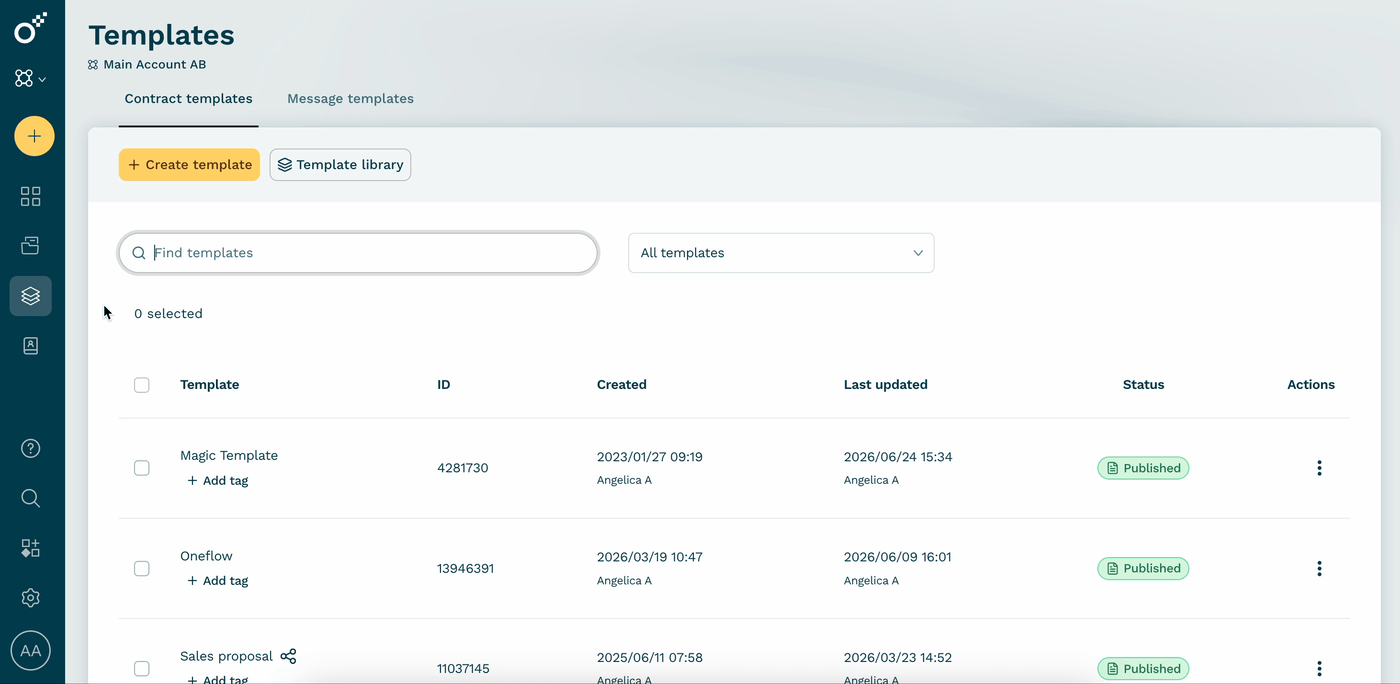
Task: Open the Template library button
Action: tap(340, 165)
